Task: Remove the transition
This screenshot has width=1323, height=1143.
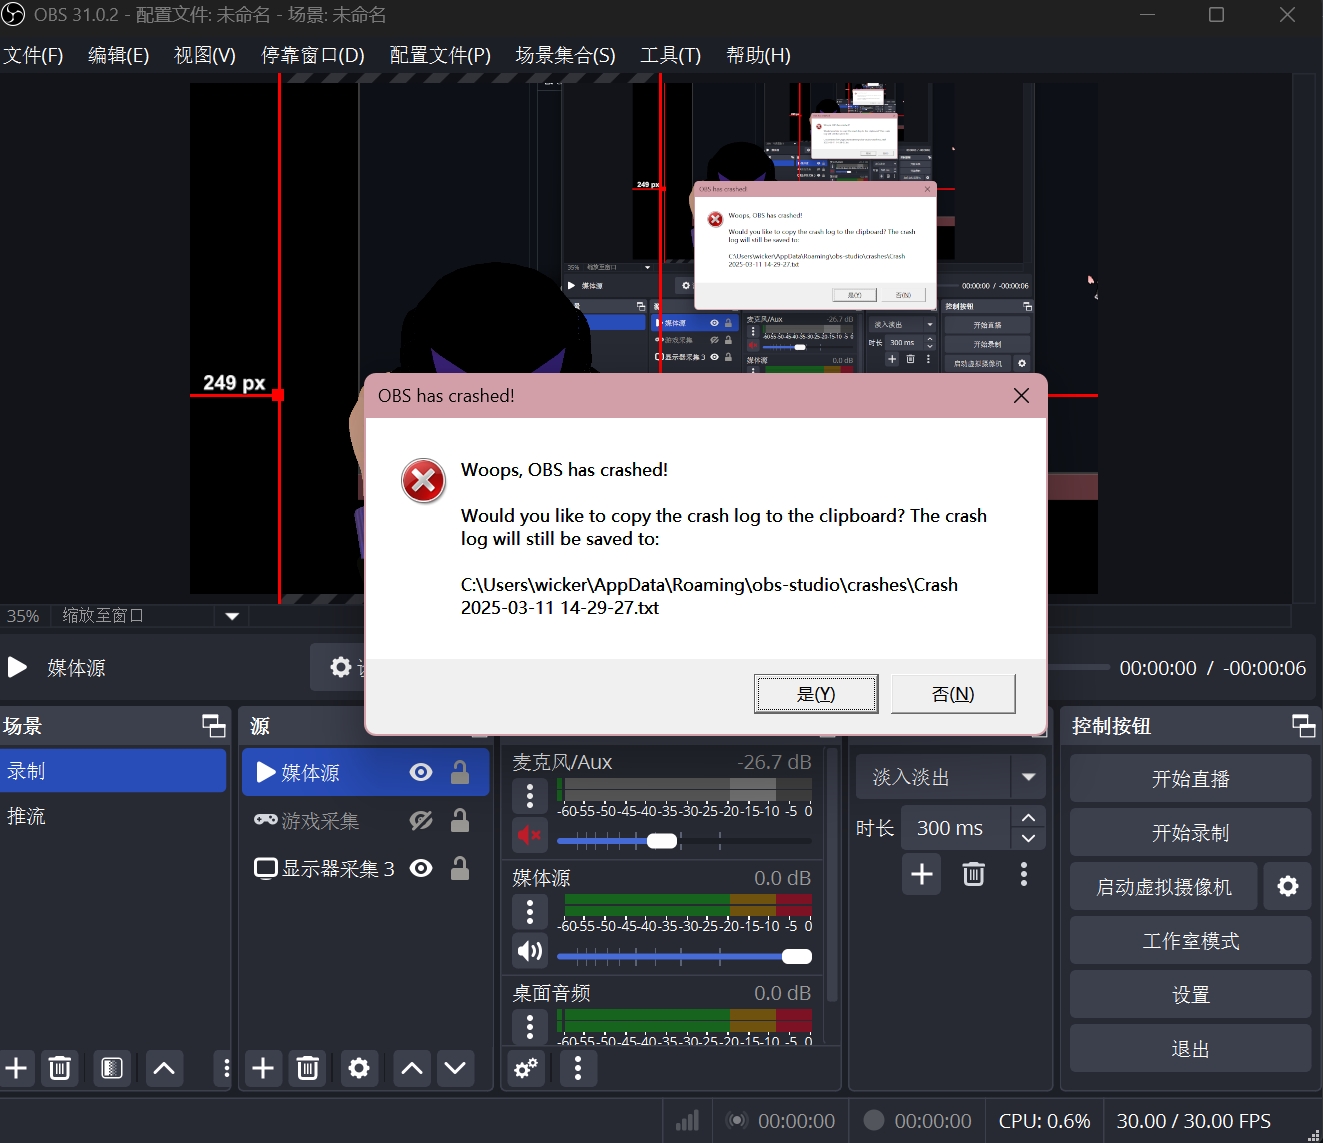Action: pos(973,874)
